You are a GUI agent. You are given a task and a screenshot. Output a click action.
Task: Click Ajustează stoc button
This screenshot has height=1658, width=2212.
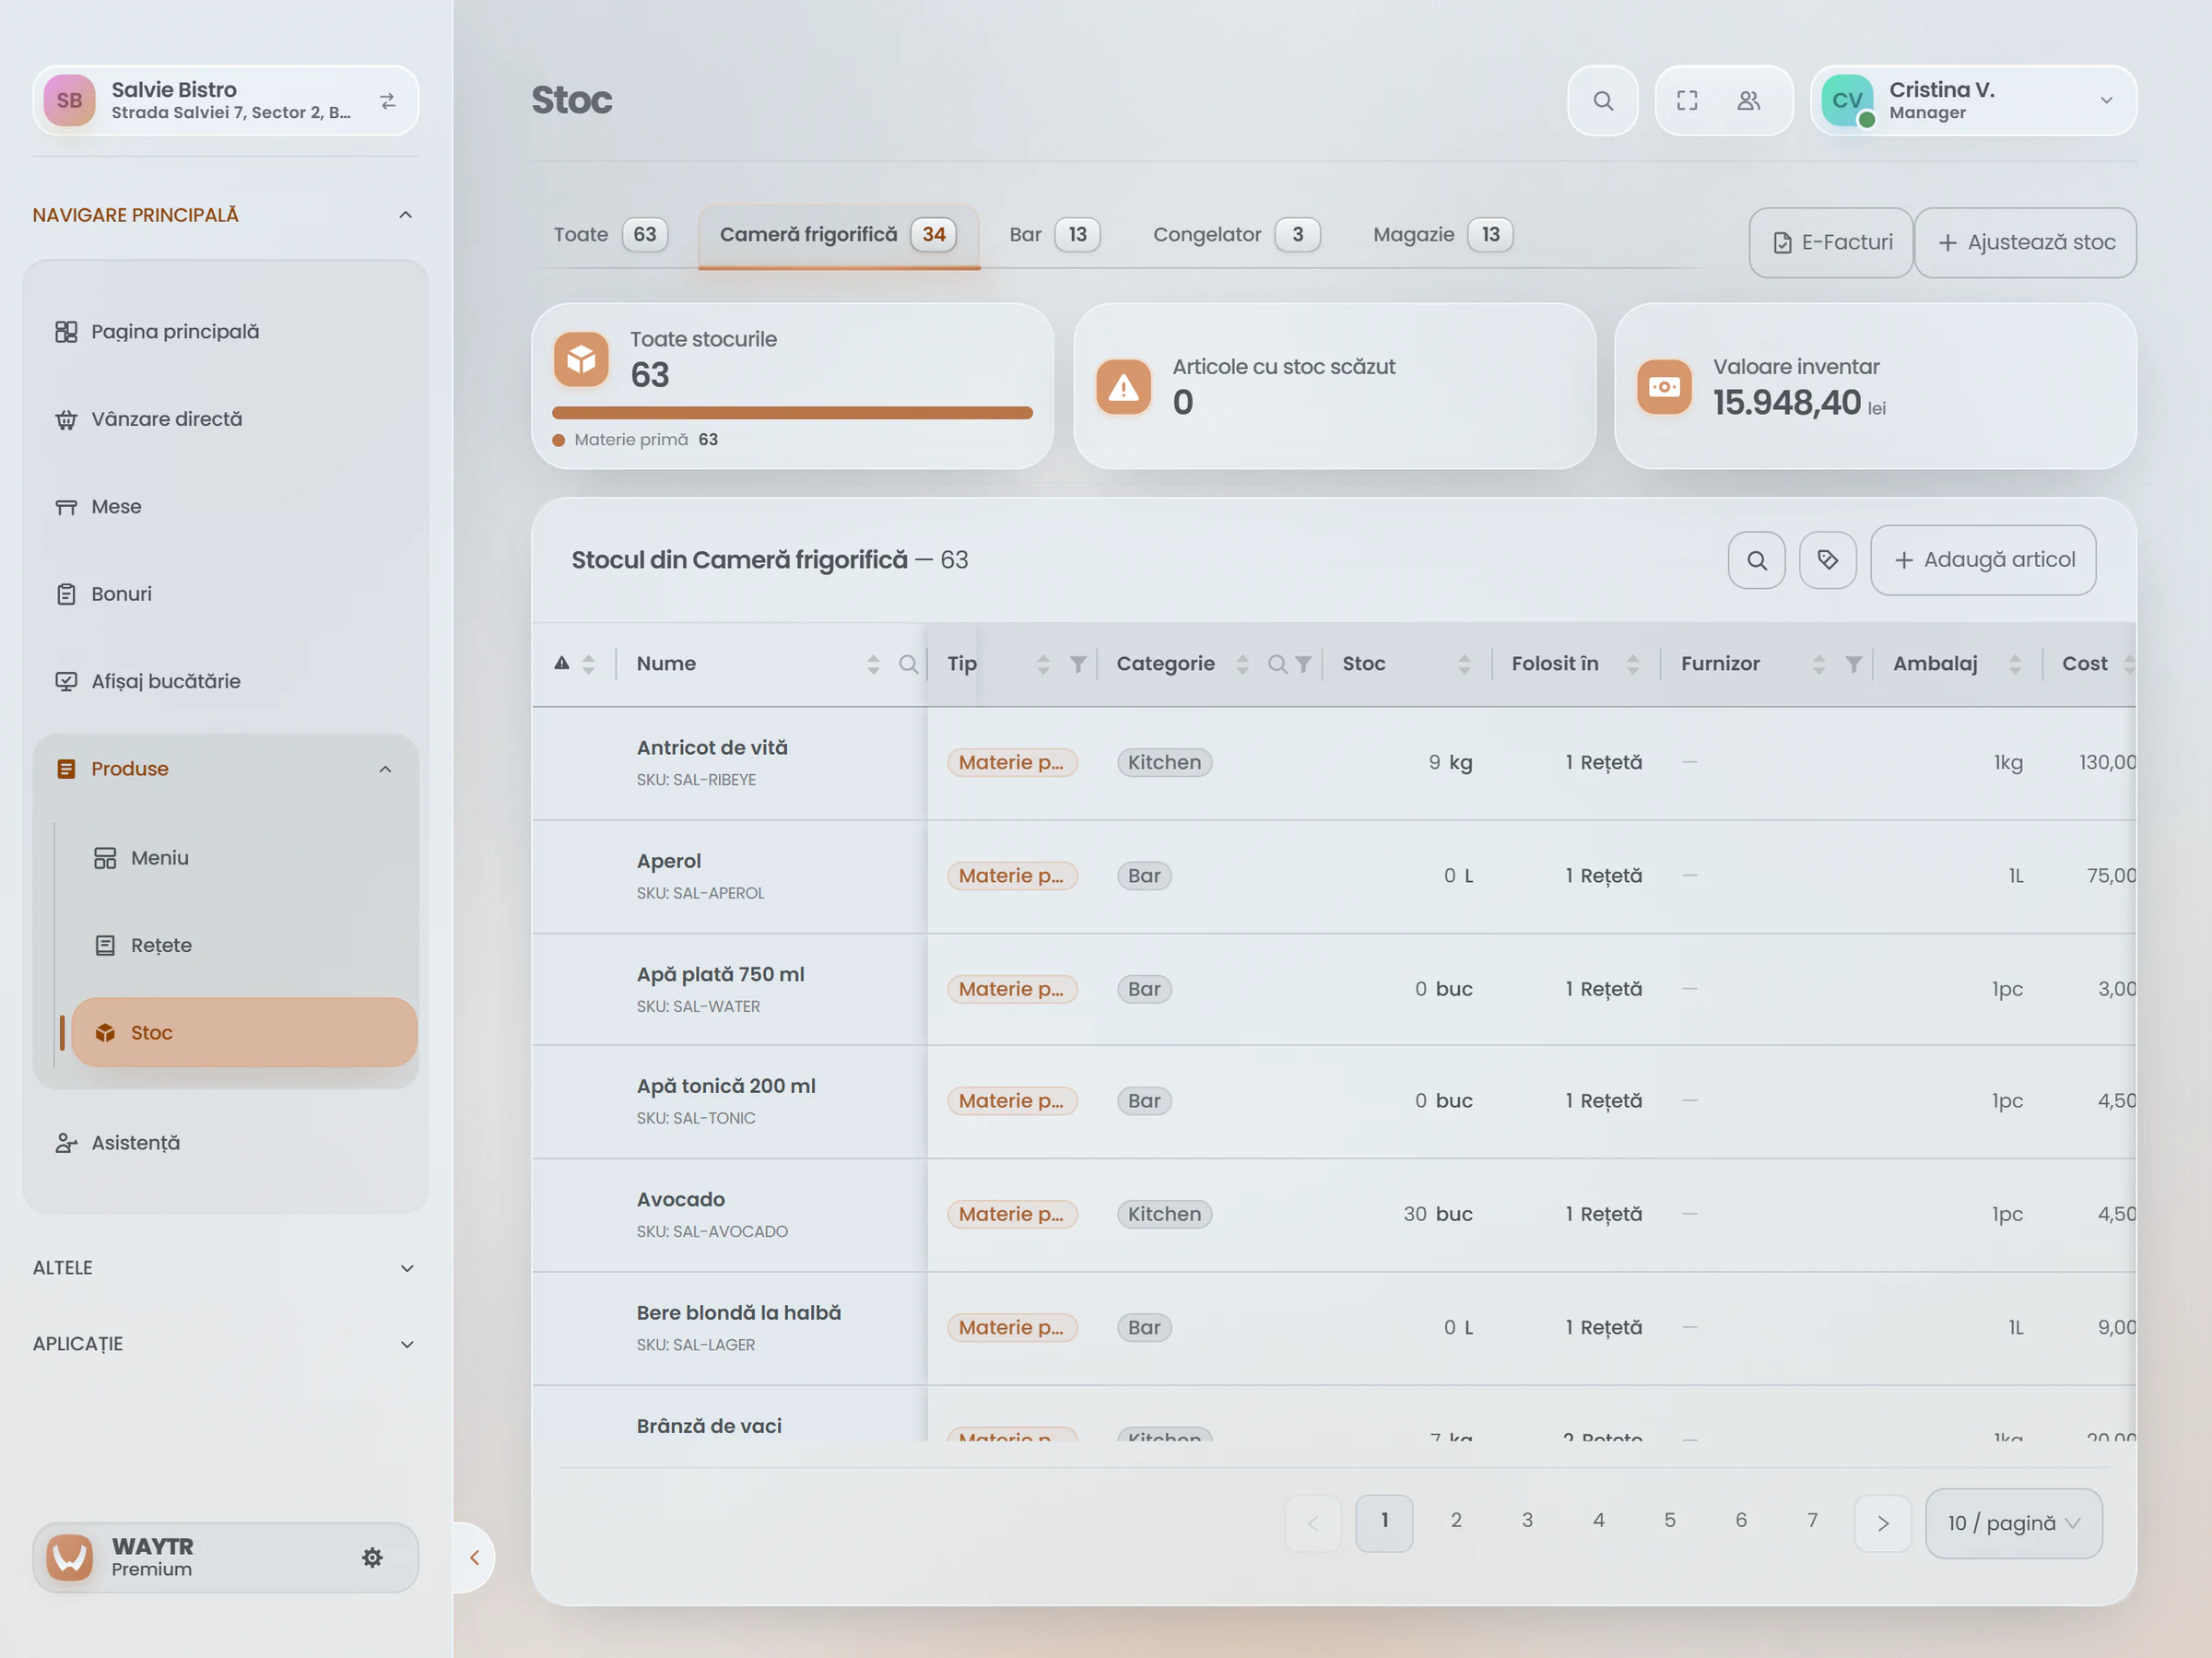[x=2025, y=242]
